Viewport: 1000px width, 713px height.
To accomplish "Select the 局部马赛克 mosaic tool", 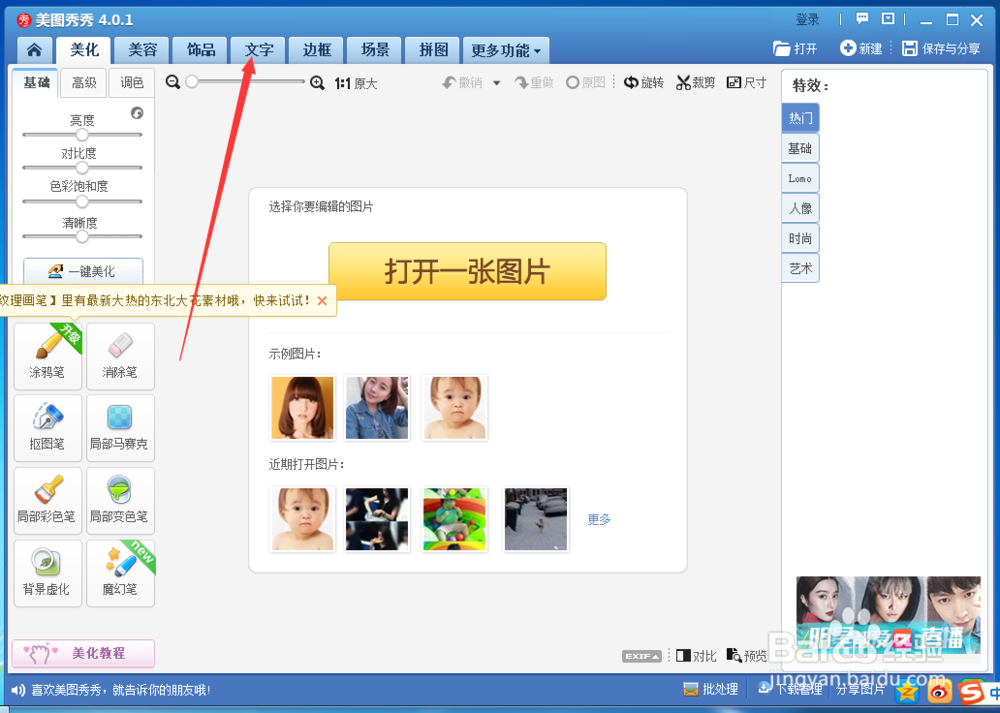I will (120, 428).
